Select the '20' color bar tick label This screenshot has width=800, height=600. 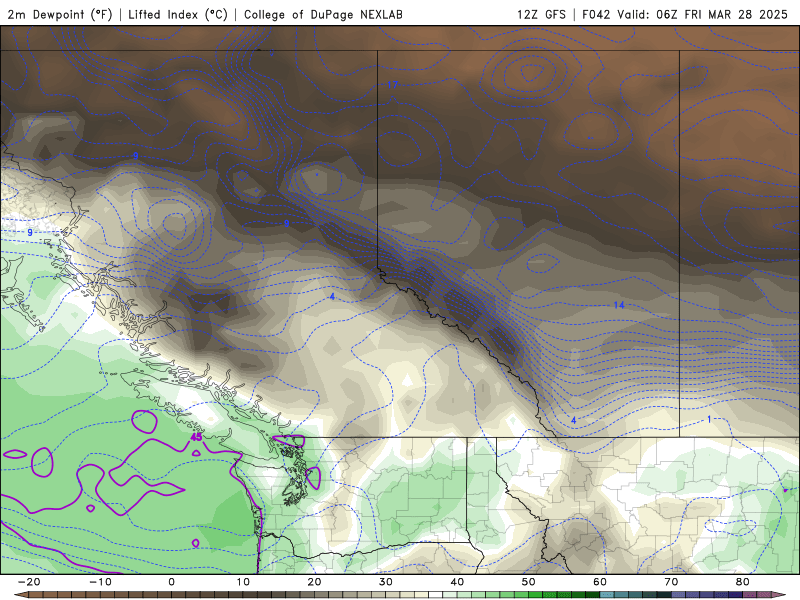click(x=314, y=582)
